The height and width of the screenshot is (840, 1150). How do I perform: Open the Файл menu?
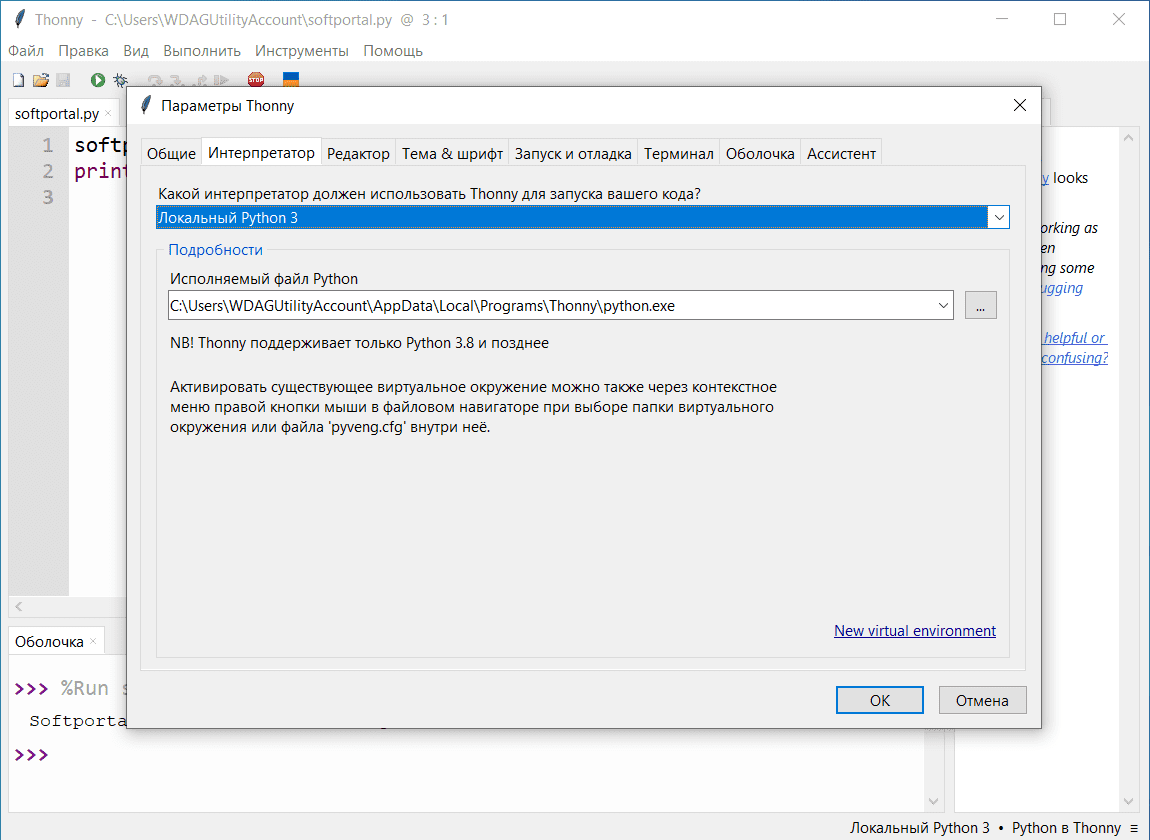[26, 51]
